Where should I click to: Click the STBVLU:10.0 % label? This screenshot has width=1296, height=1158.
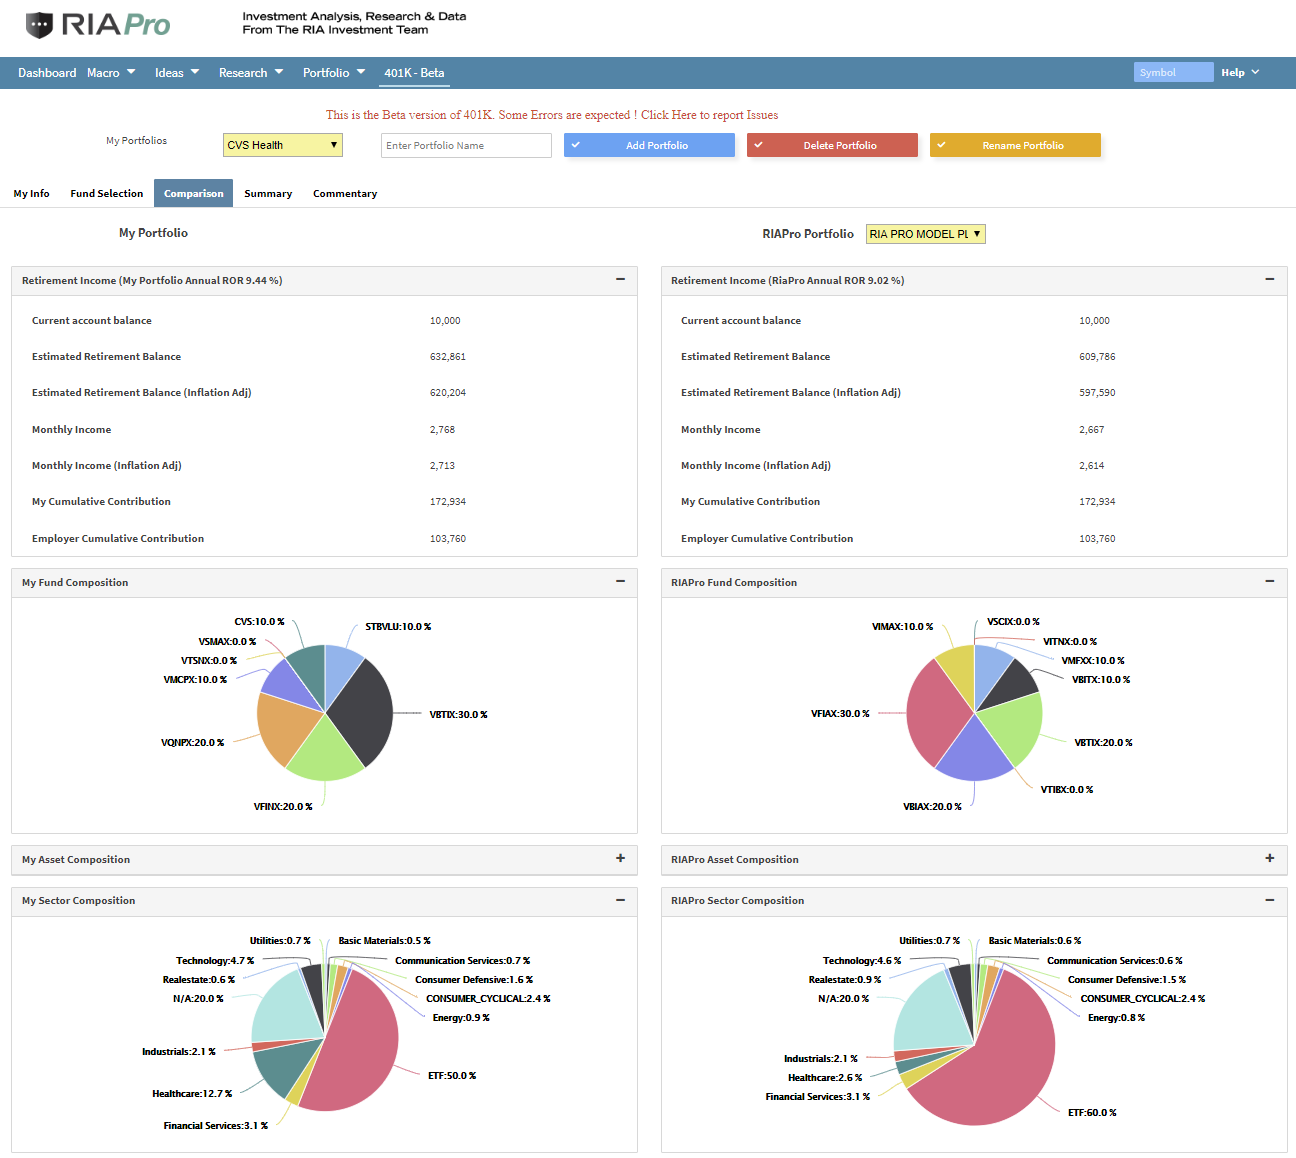click(x=398, y=627)
